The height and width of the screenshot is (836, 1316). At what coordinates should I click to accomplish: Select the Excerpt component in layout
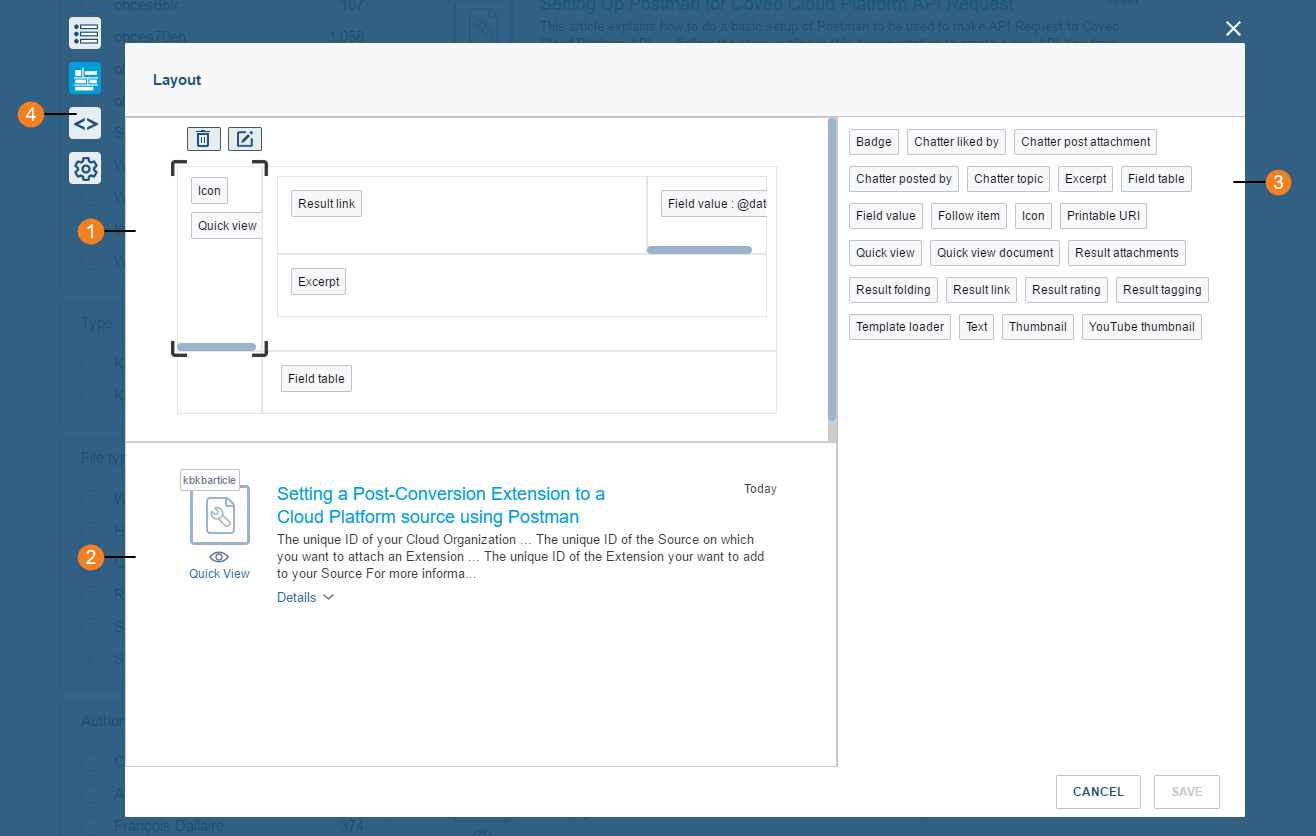(x=319, y=282)
